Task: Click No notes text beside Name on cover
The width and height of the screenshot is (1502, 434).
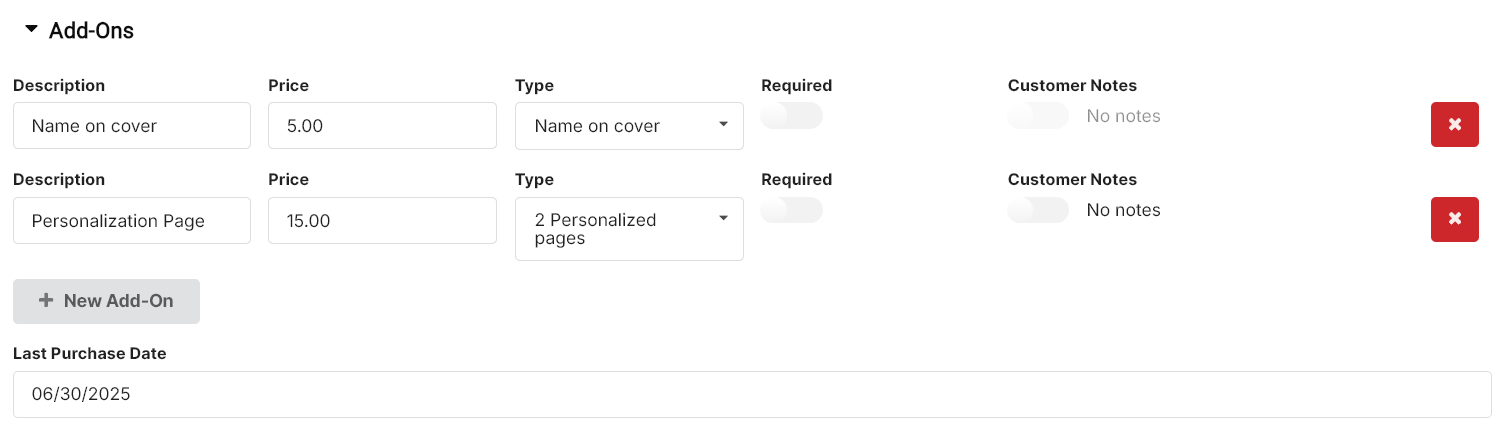Action: coord(1124,116)
